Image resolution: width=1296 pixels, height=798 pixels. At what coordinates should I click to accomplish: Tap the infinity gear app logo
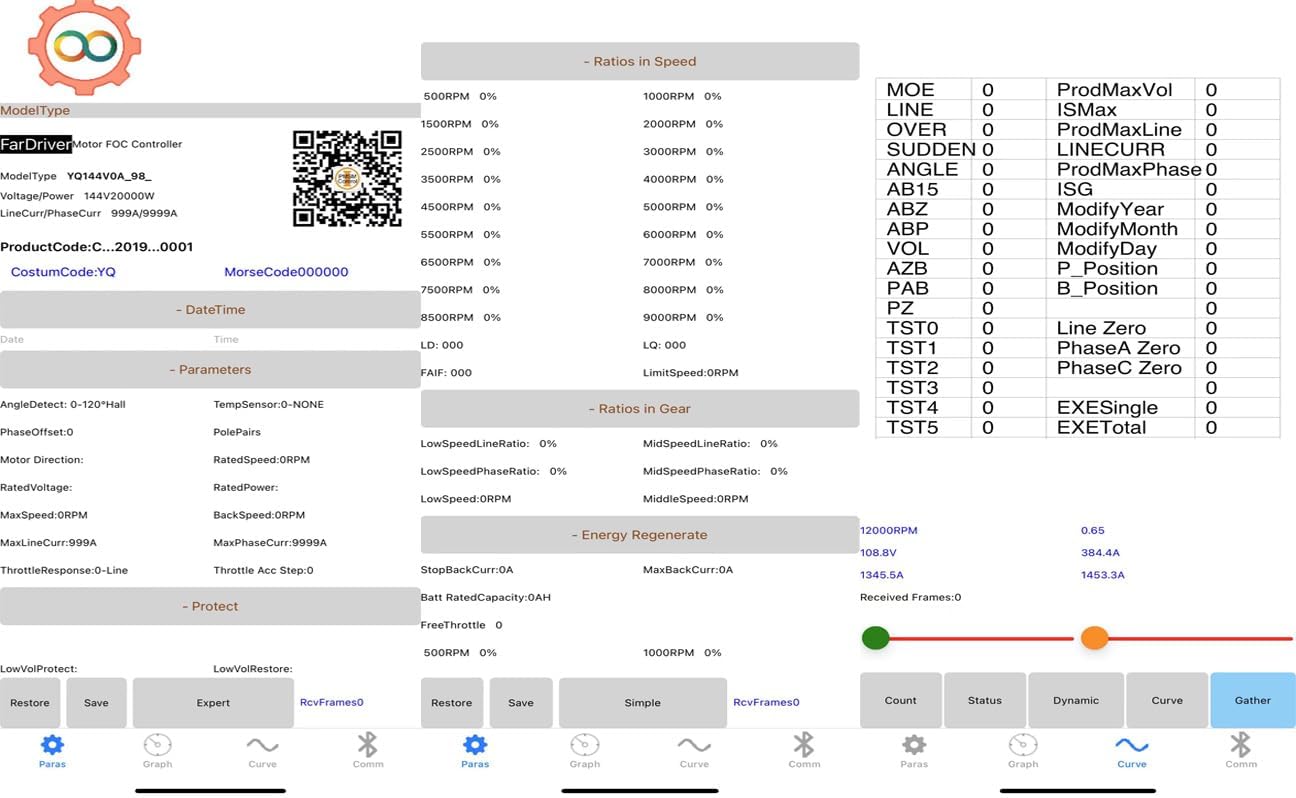(x=85, y=46)
